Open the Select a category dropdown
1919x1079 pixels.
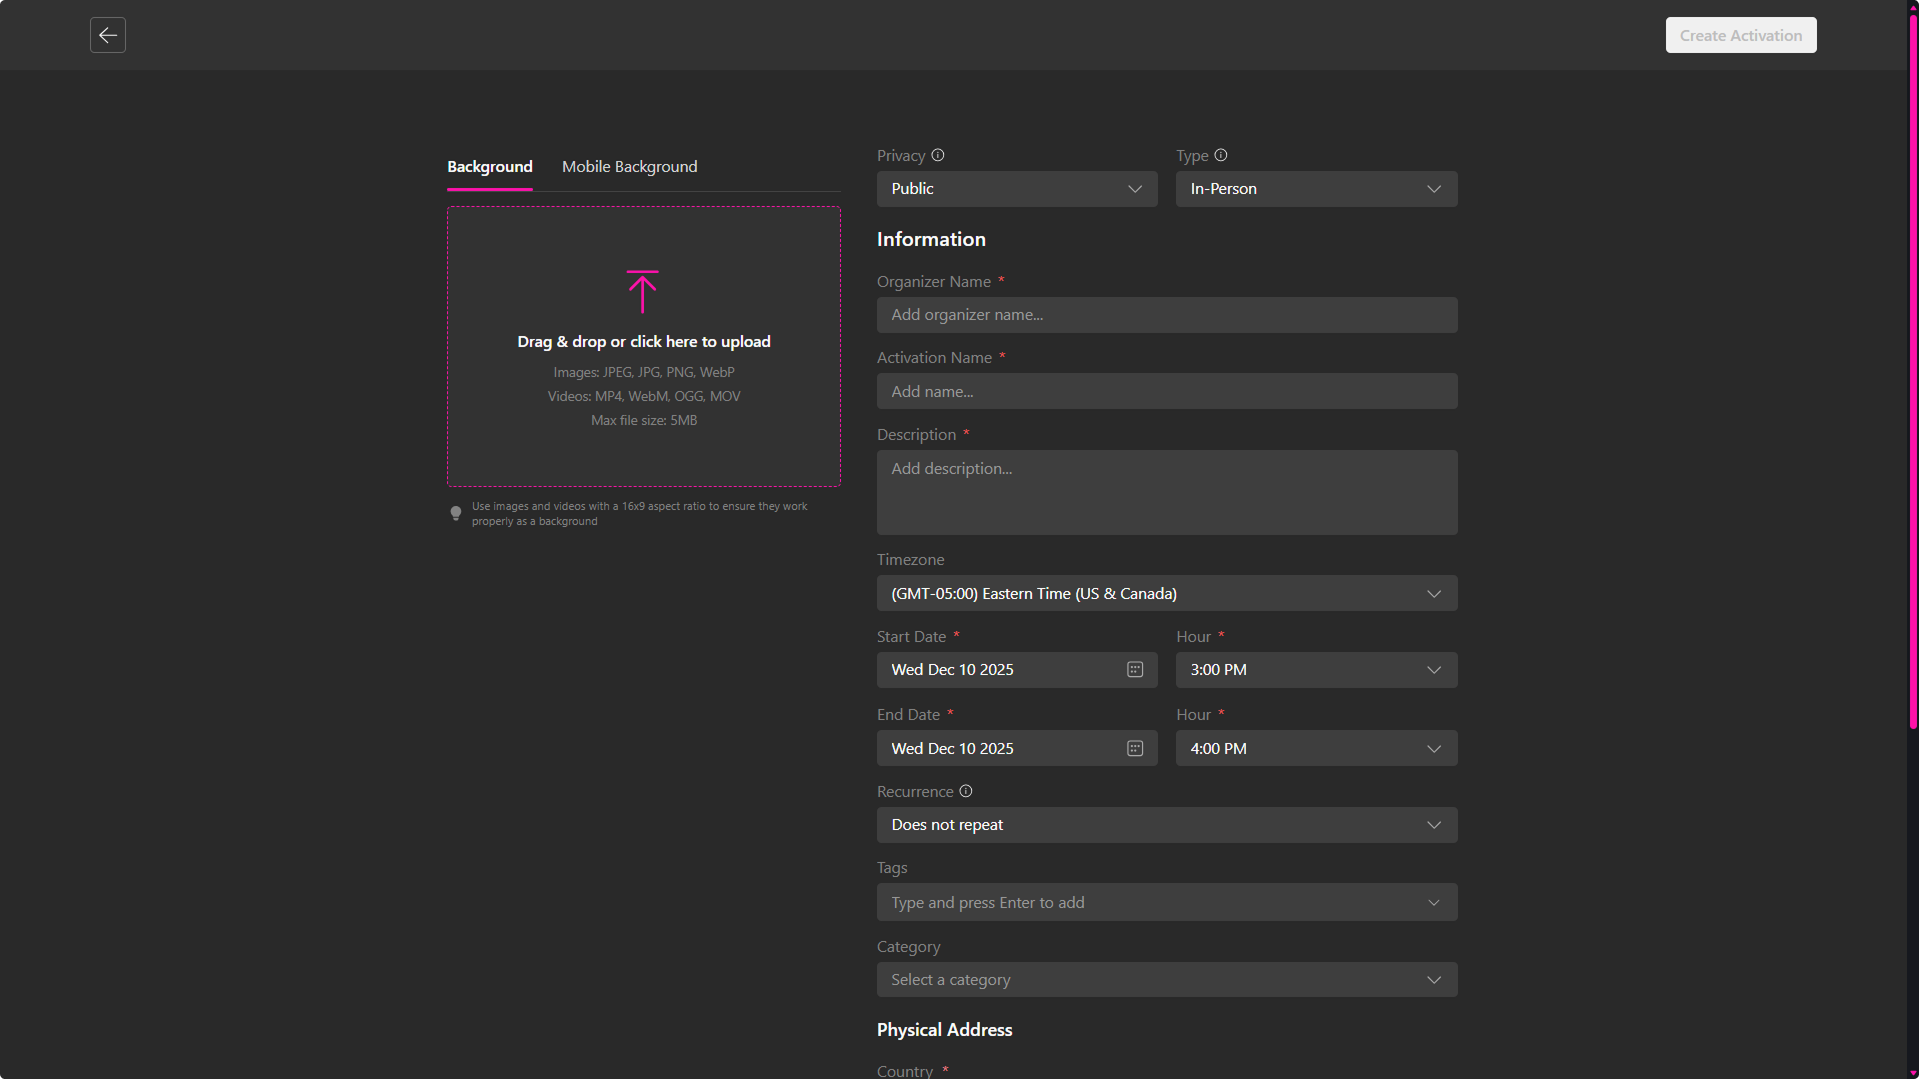1166,980
